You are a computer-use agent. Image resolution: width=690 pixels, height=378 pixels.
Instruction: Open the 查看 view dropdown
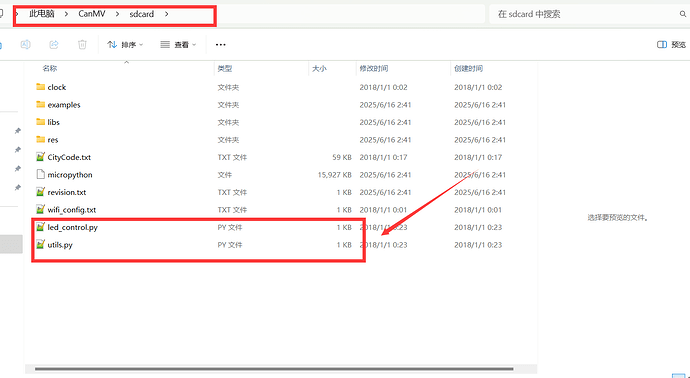click(x=178, y=44)
